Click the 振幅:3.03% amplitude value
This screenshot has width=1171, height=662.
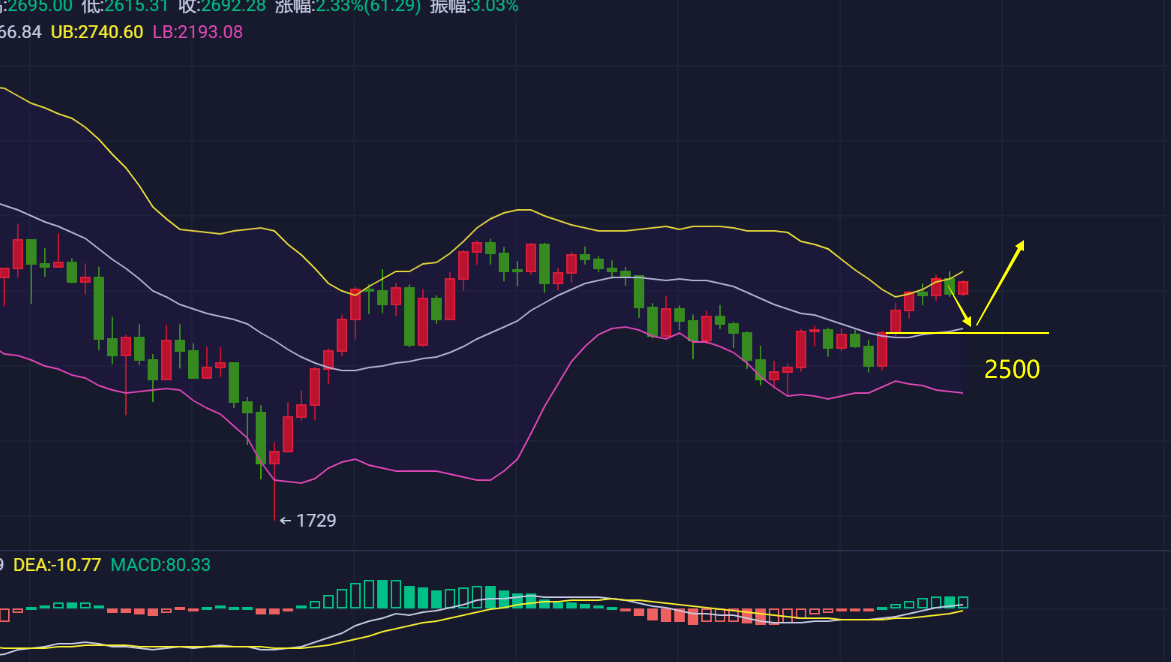click(474, 7)
